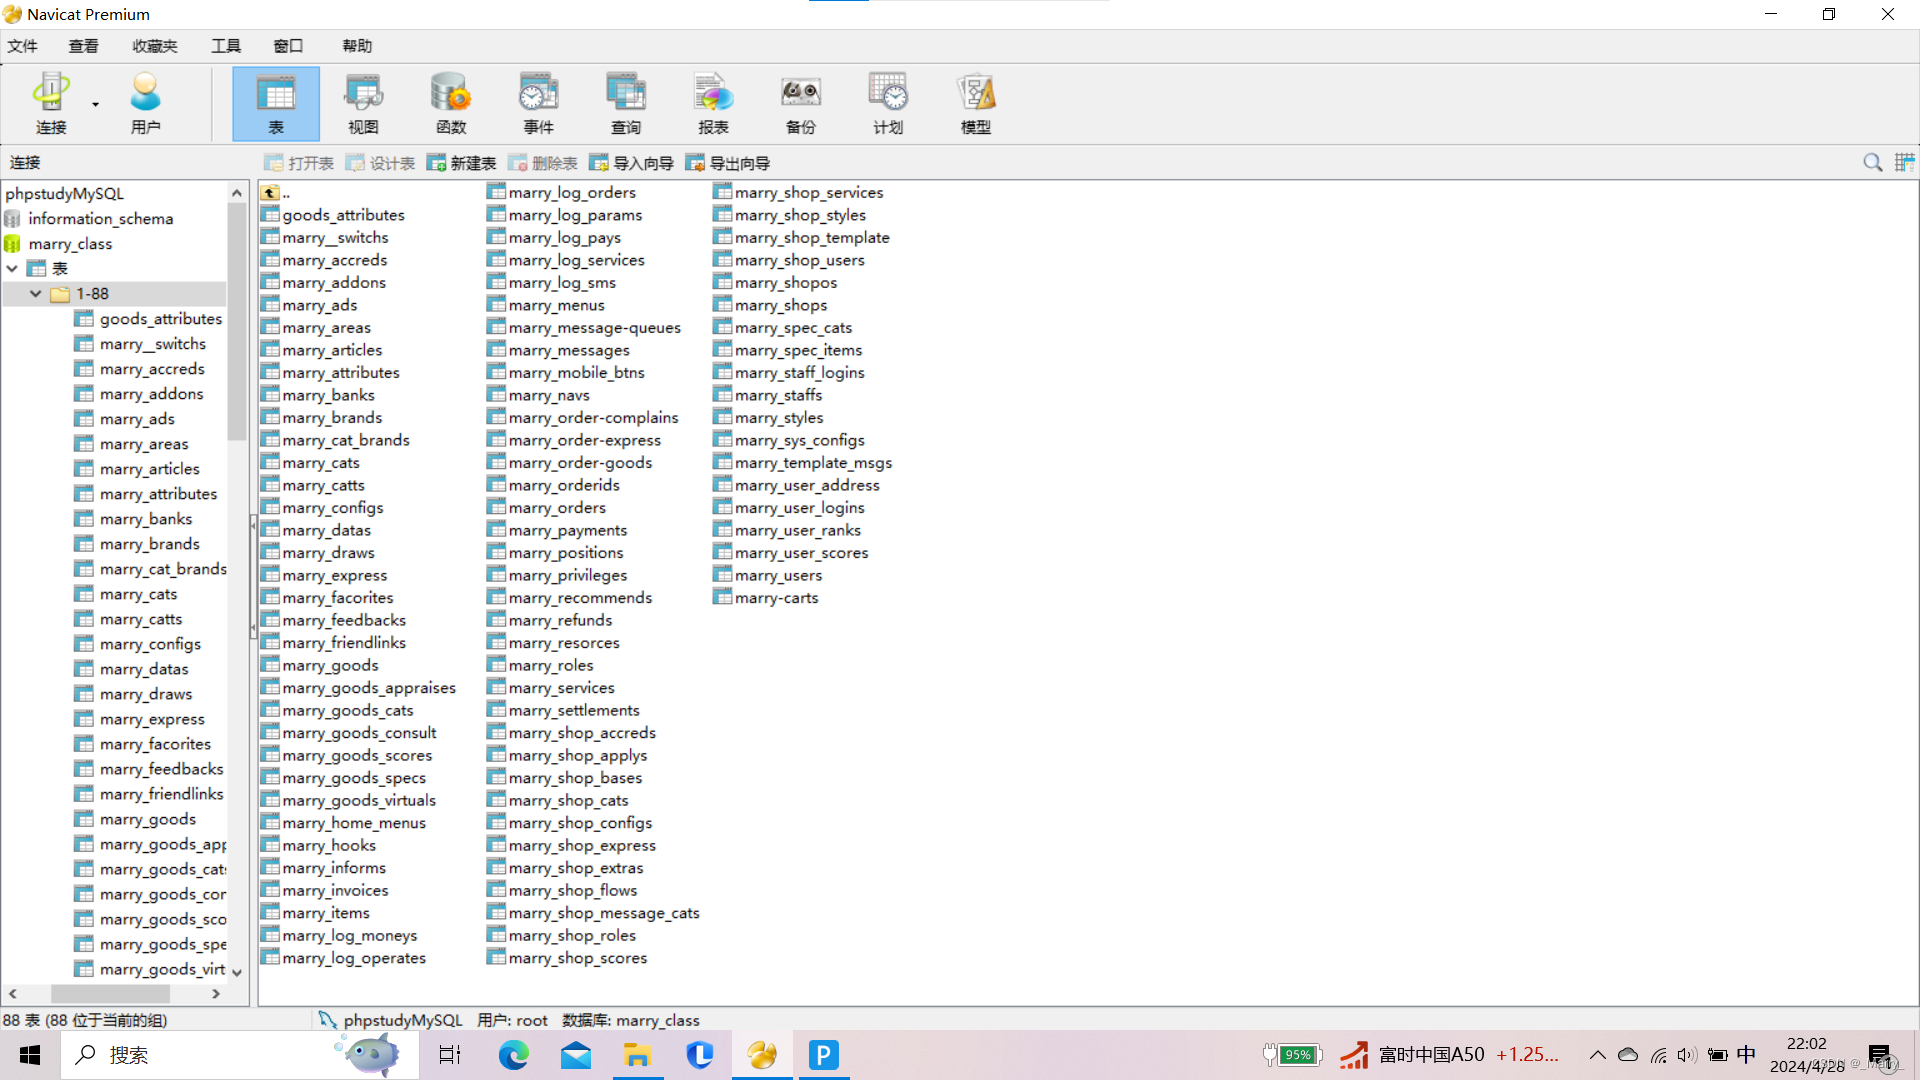1920x1080 pixels.
Task: Select the marry_users table
Action: (777, 575)
